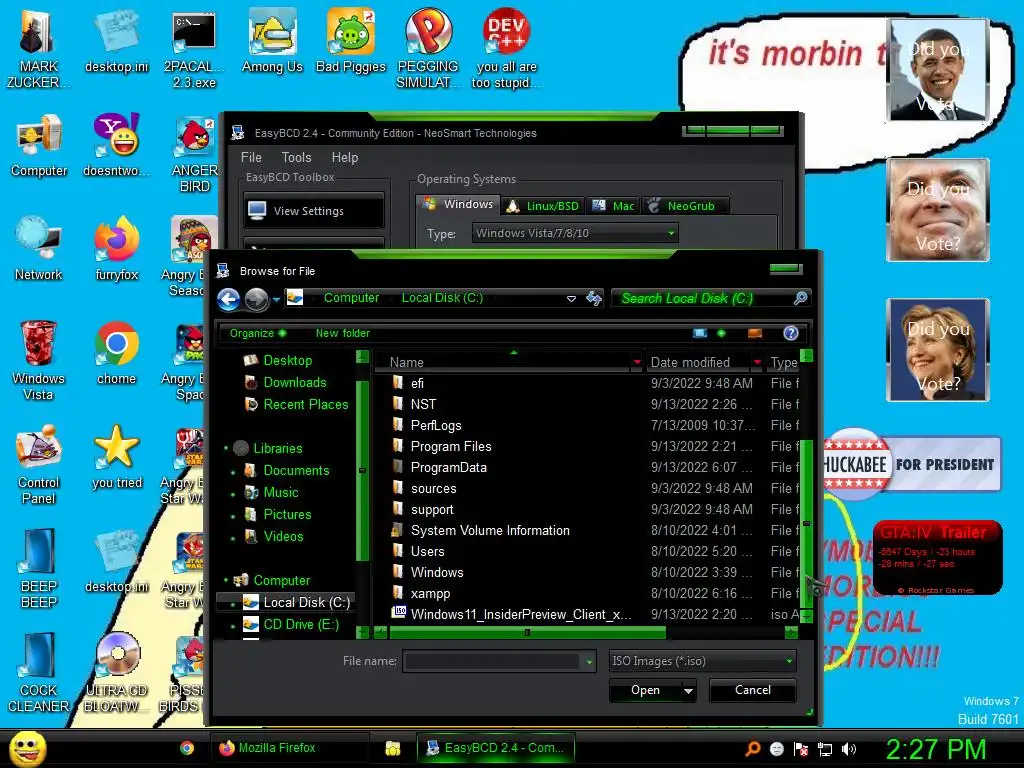Image resolution: width=1024 pixels, height=768 pixels.
Task: Open the recent pages arrow beside Forward
Action: pyautogui.click(x=276, y=300)
